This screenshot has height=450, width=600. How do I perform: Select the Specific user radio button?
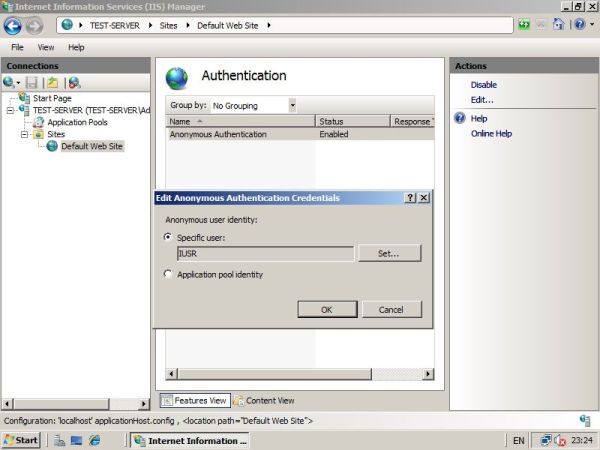point(168,237)
